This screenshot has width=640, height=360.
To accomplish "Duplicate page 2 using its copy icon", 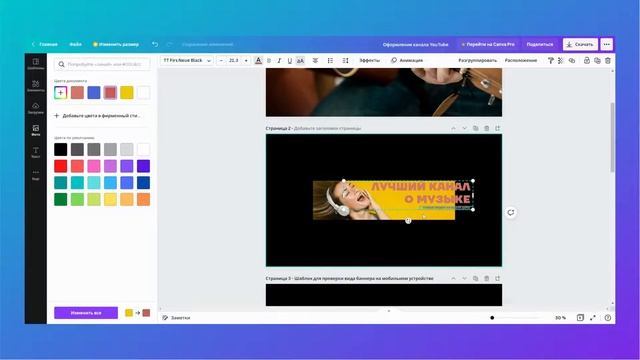I will pos(476,128).
